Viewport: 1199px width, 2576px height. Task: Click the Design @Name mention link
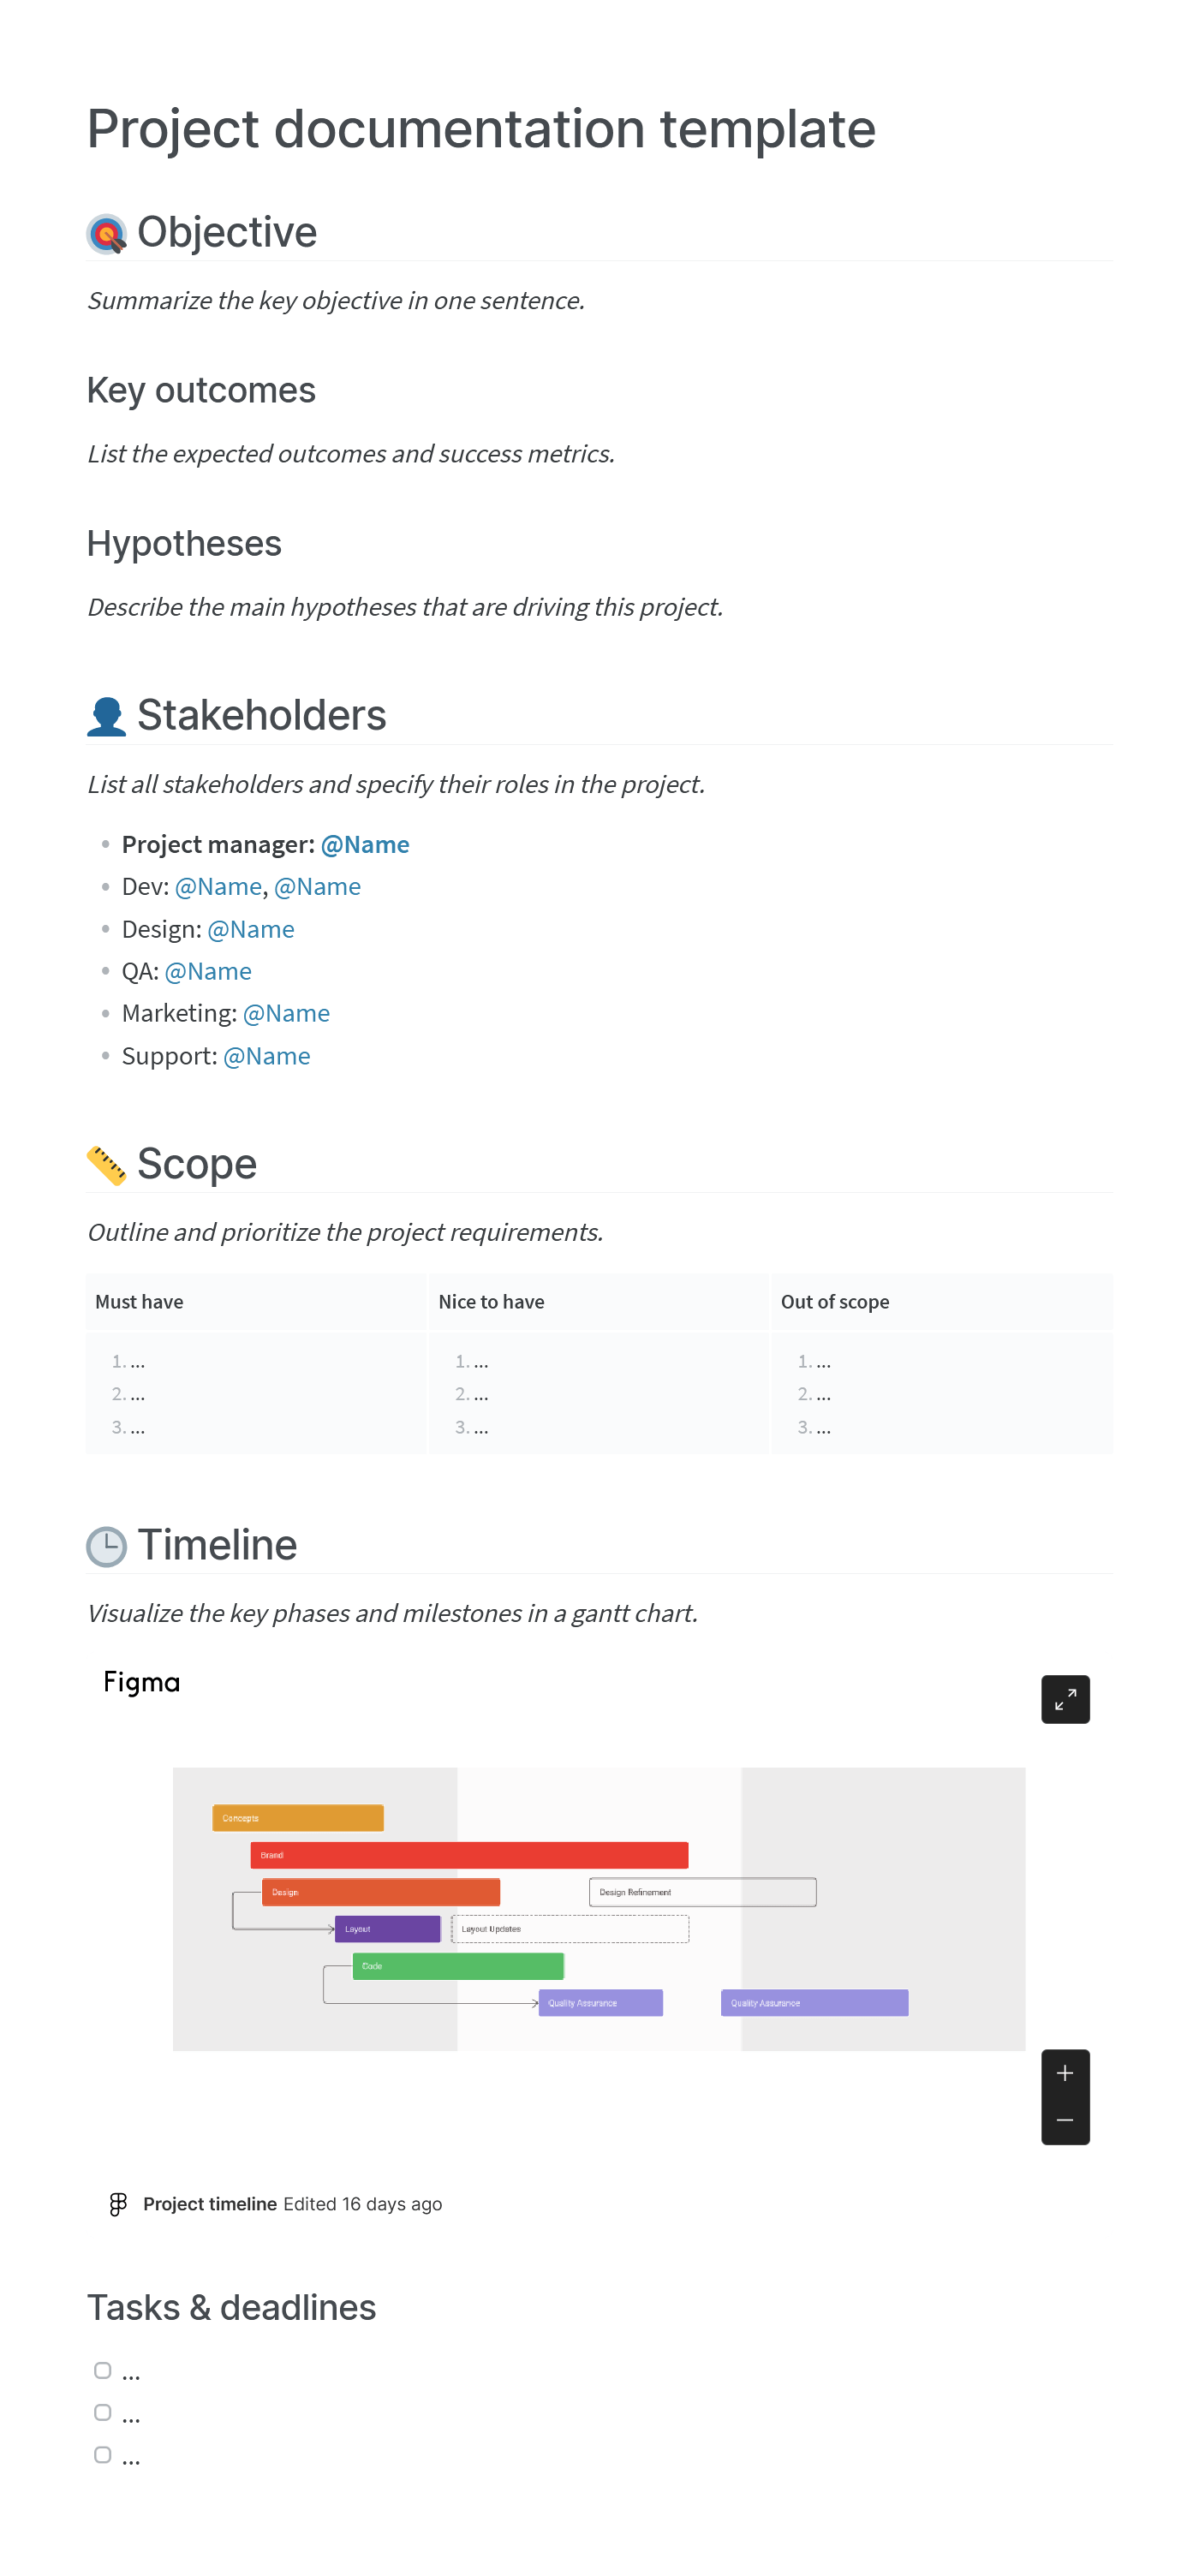(250, 929)
